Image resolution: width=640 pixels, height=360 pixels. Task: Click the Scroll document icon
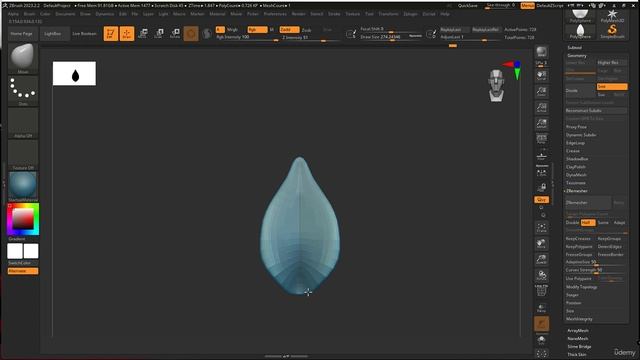542,75
